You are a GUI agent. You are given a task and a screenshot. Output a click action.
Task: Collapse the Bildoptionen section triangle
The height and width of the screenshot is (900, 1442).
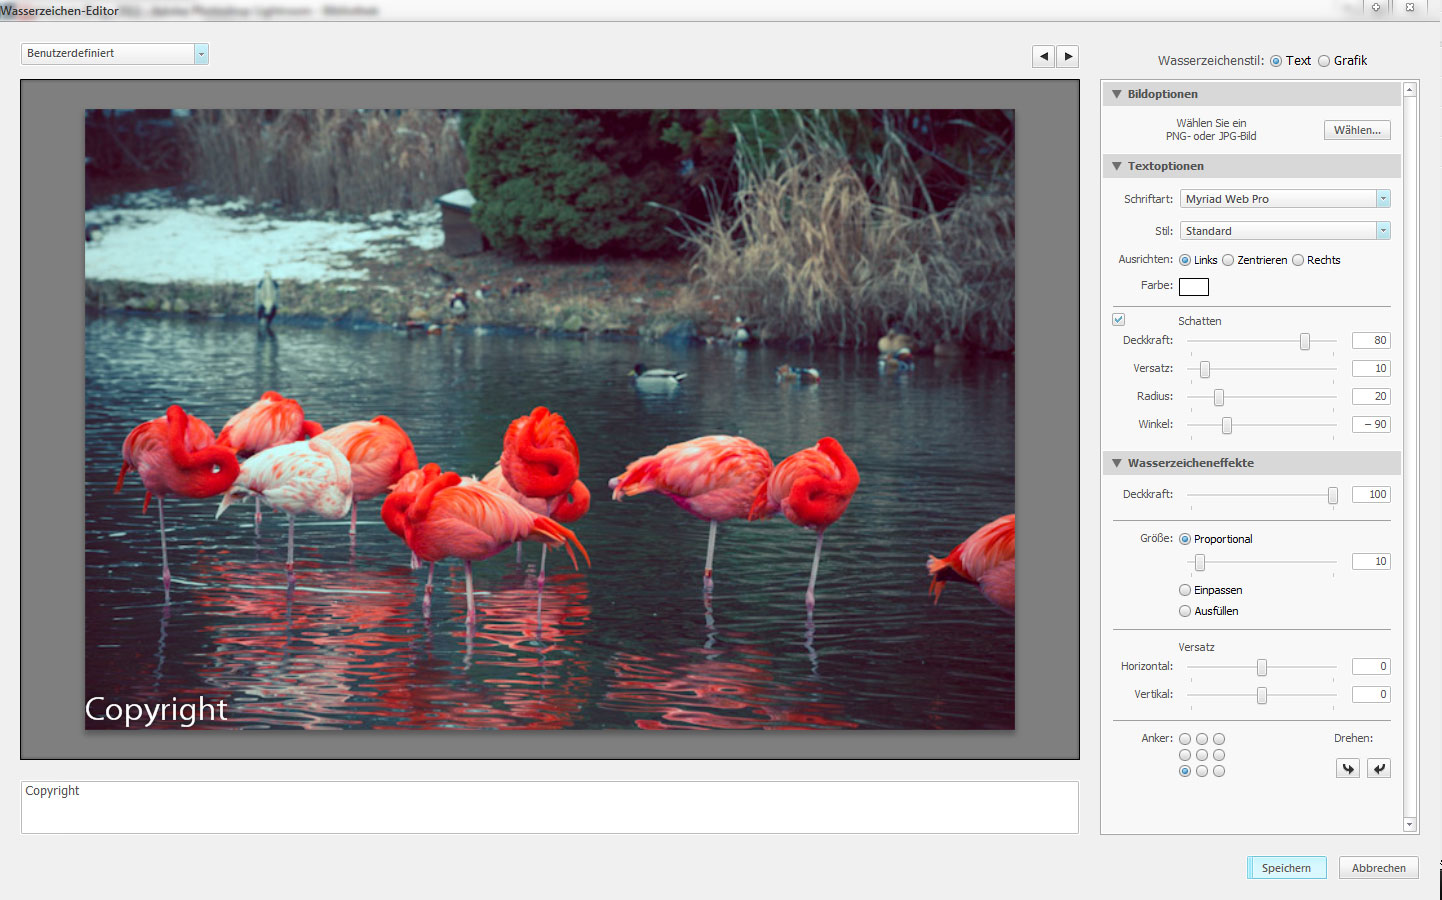click(1117, 94)
